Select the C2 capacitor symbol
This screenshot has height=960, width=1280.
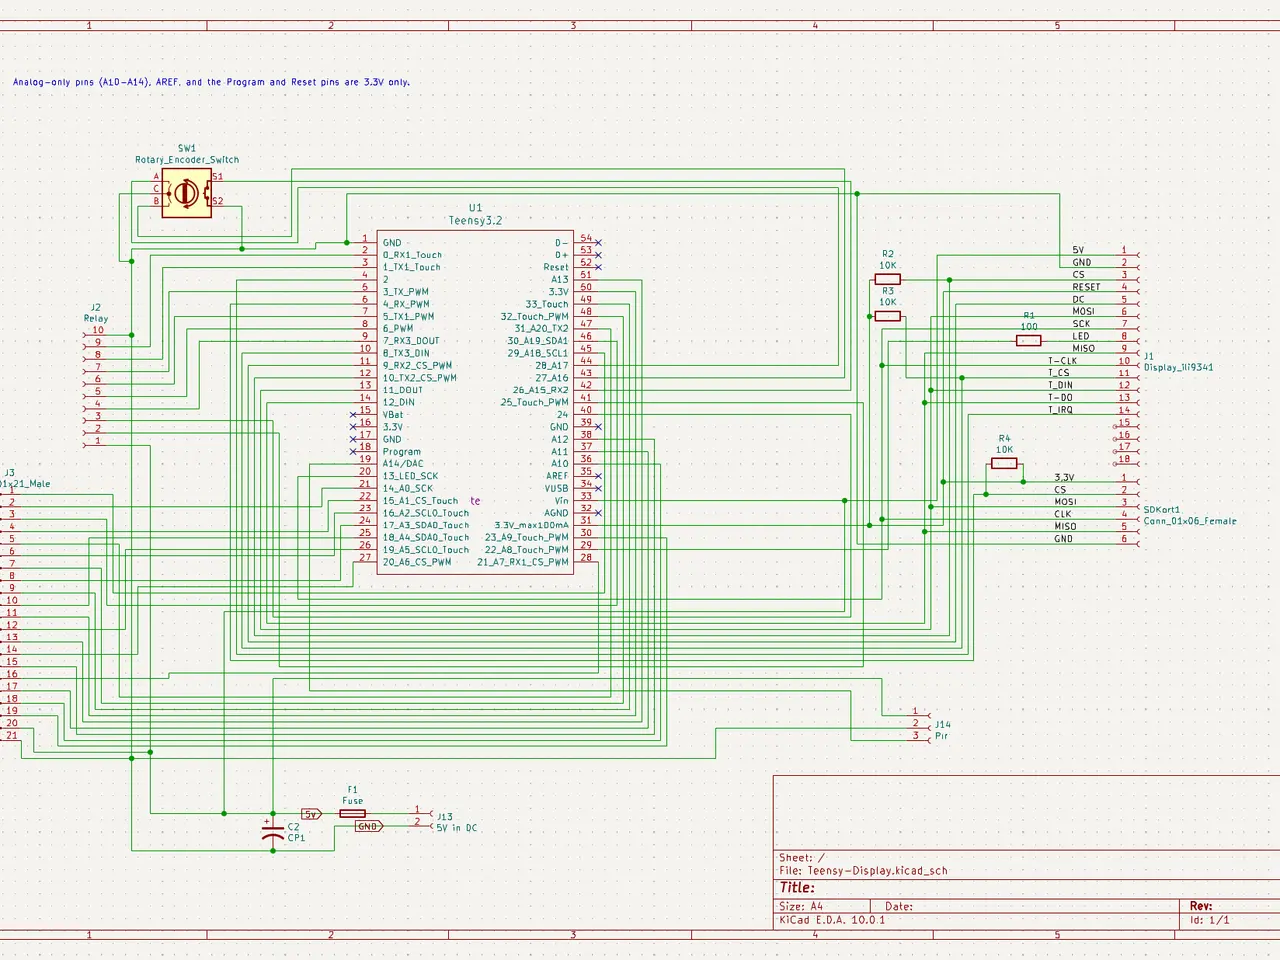[272, 832]
